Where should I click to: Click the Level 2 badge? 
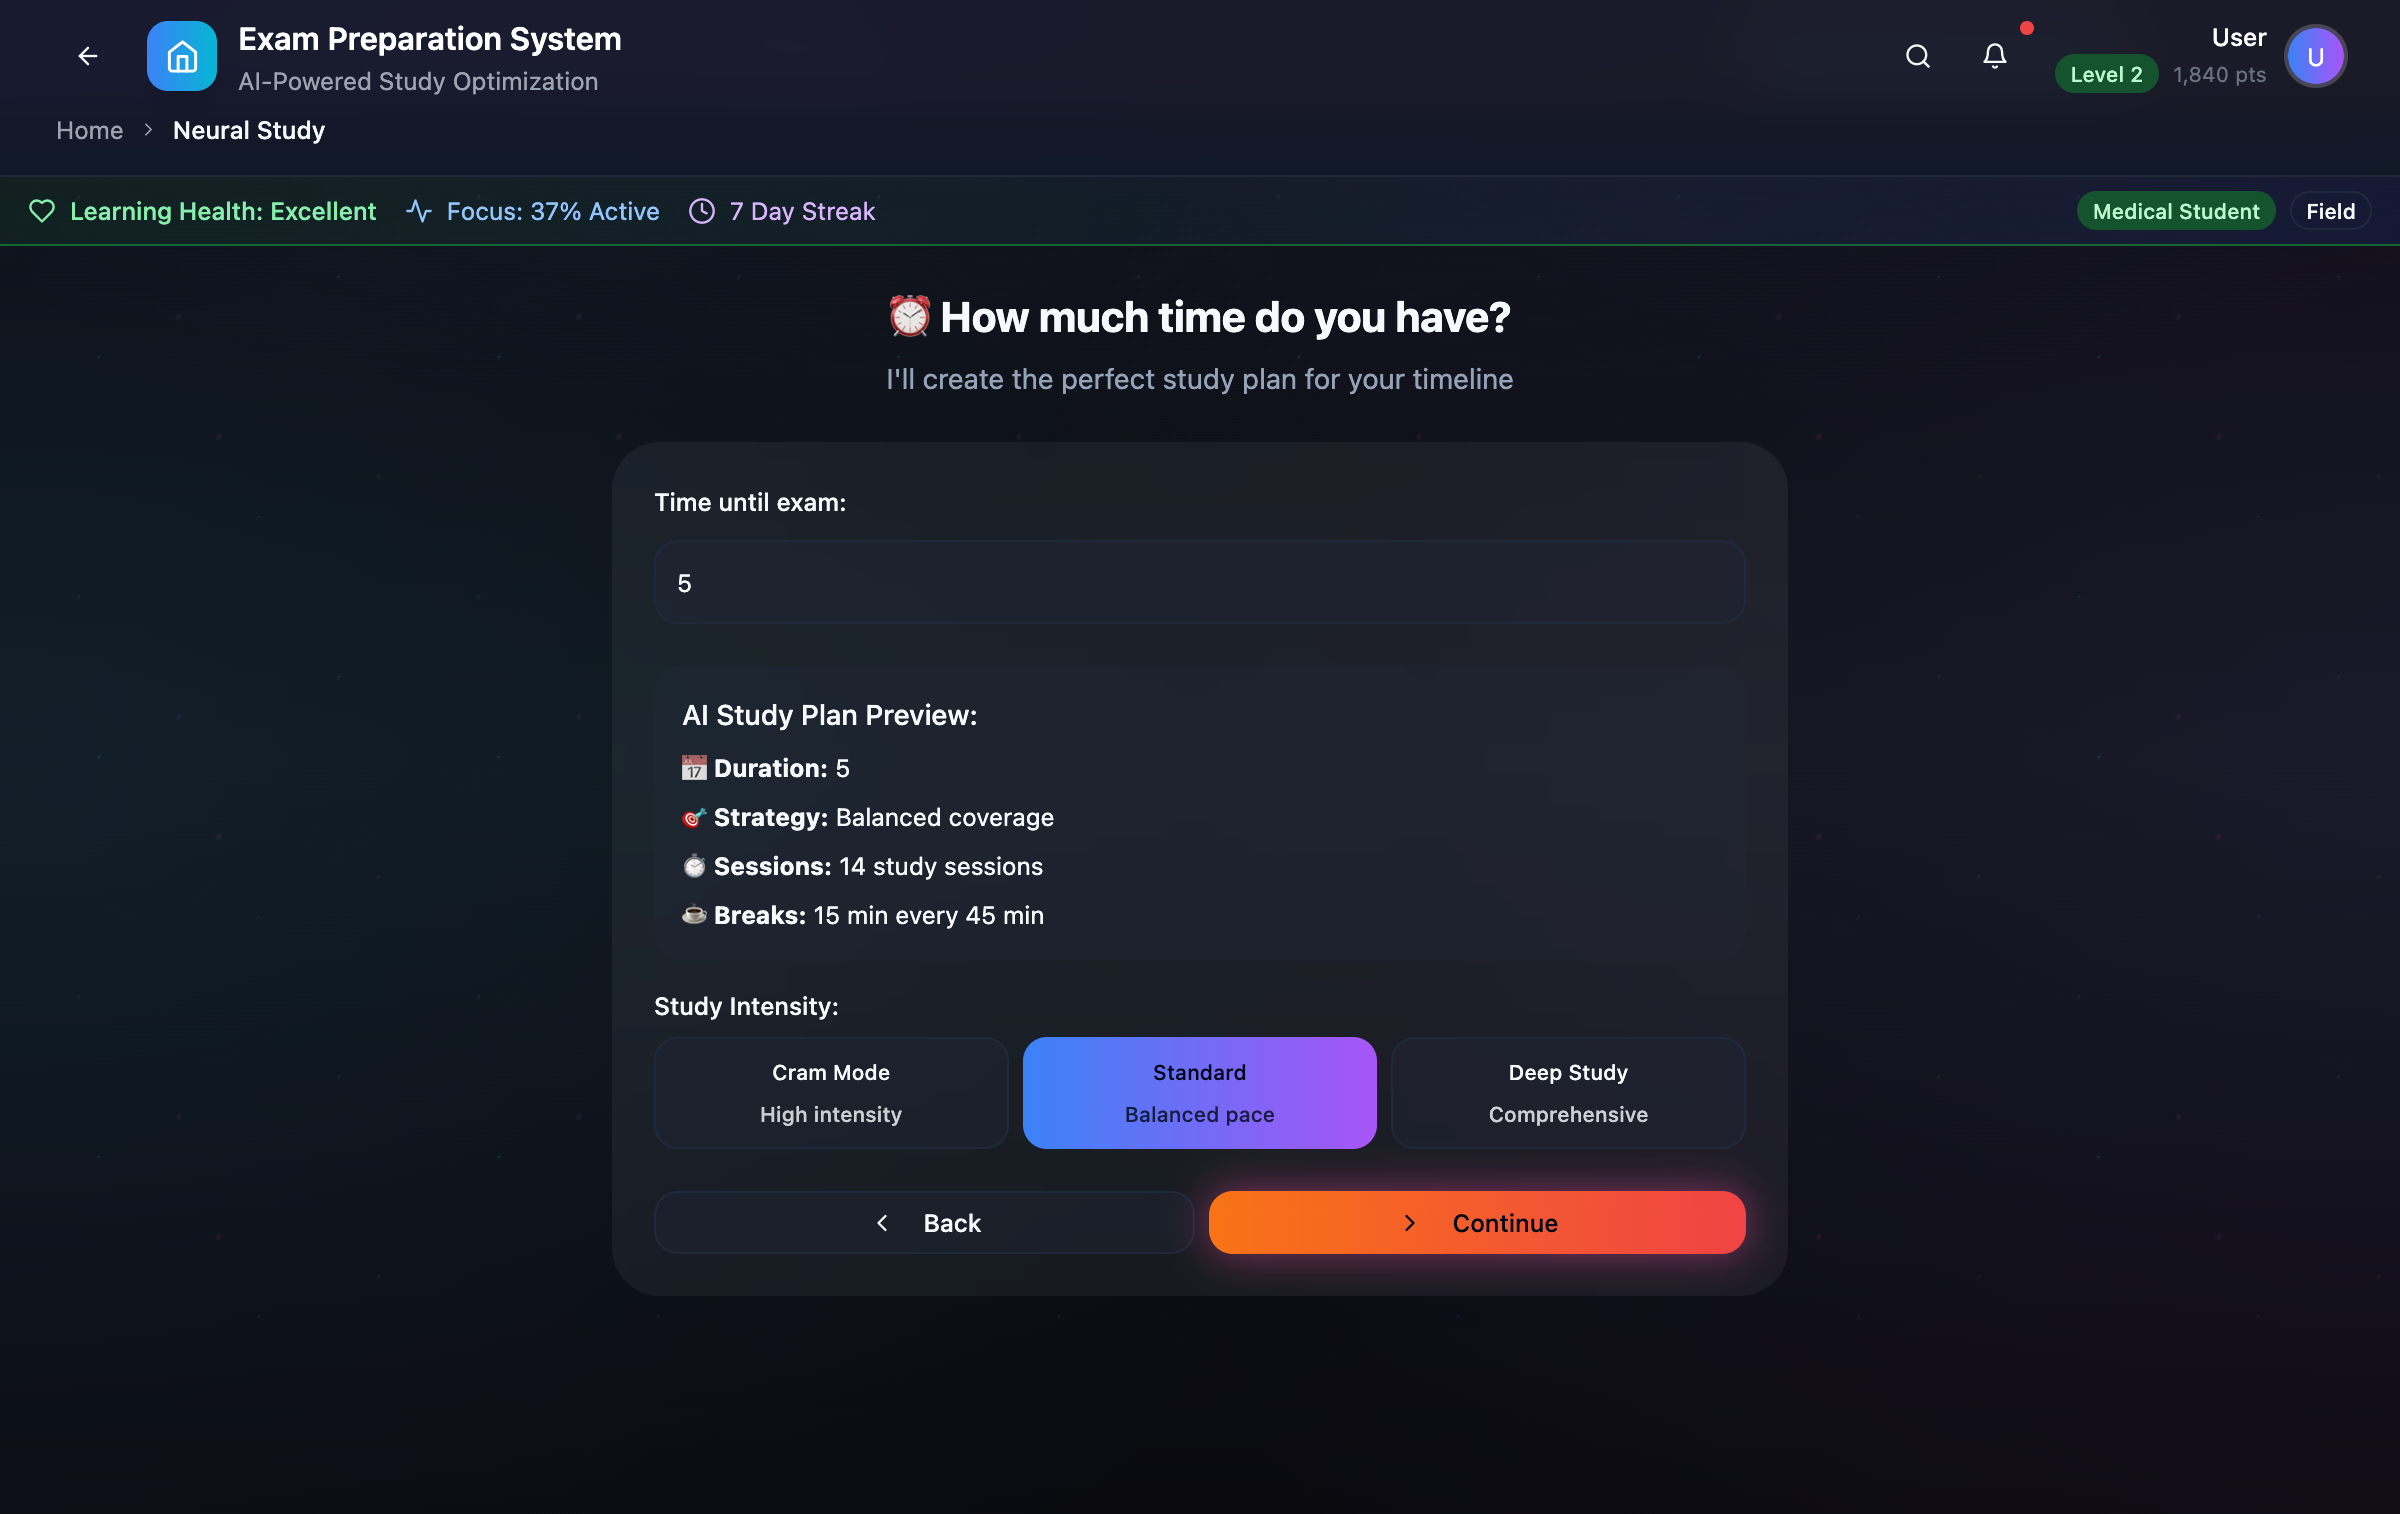(2106, 75)
